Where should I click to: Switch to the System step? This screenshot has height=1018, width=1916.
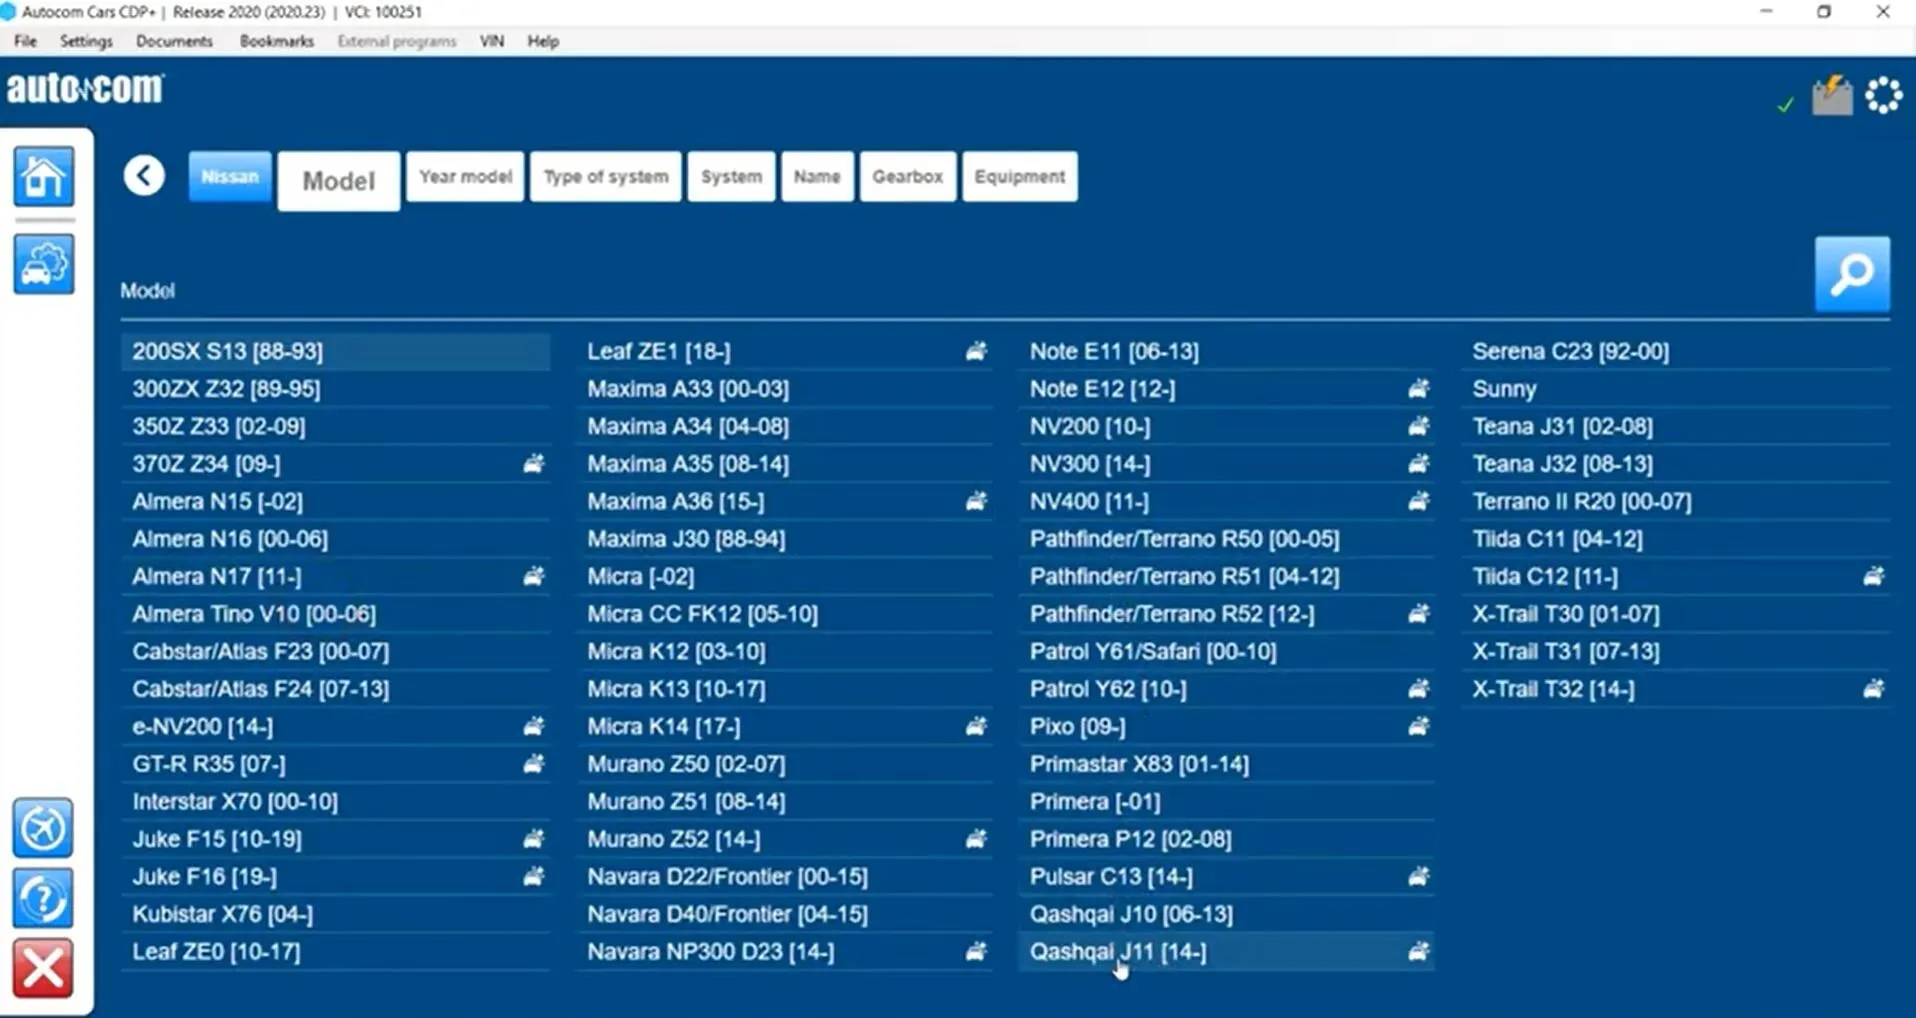[731, 176]
